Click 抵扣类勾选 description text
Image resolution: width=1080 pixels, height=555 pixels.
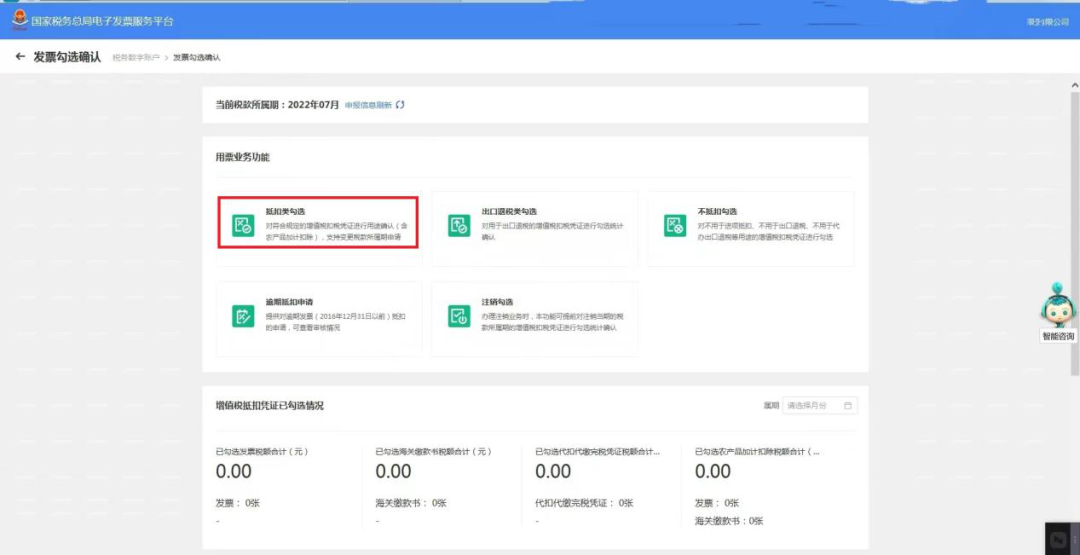tap(338, 231)
